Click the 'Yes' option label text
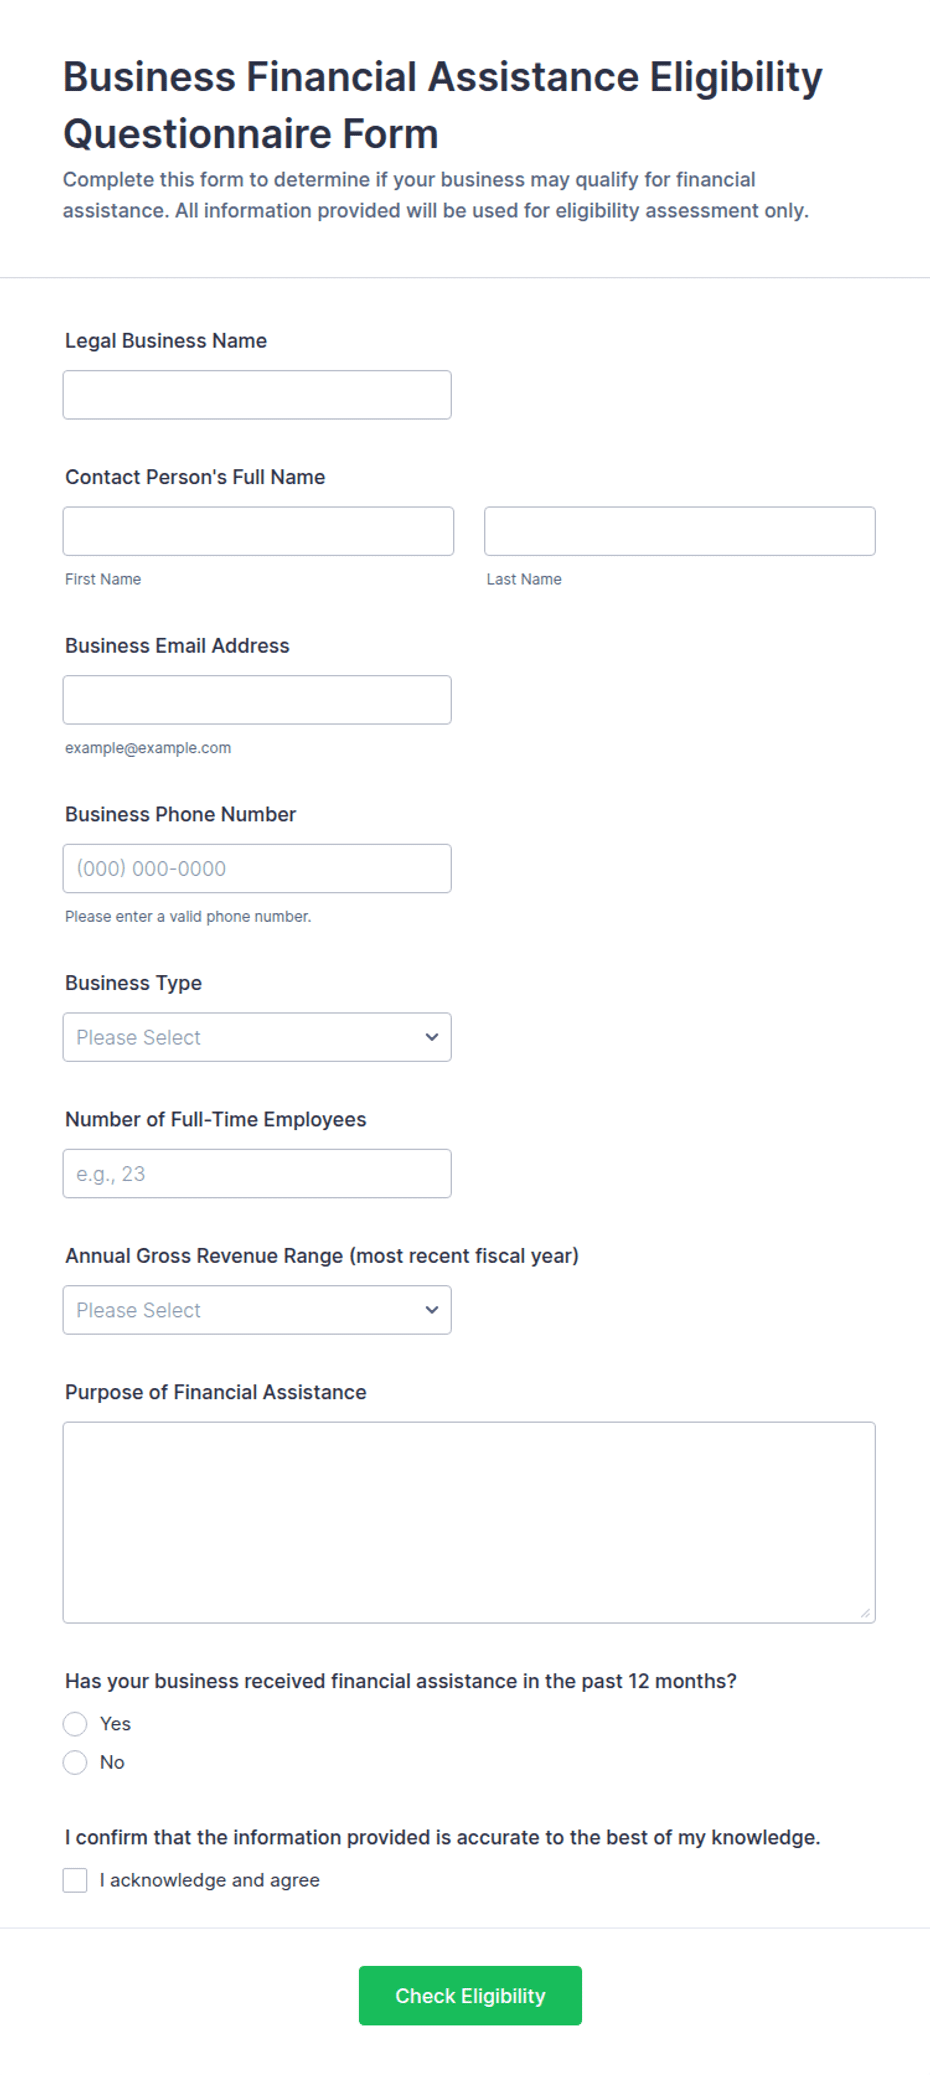Image resolution: width=930 pixels, height=2075 pixels. [x=115, y=1724]
